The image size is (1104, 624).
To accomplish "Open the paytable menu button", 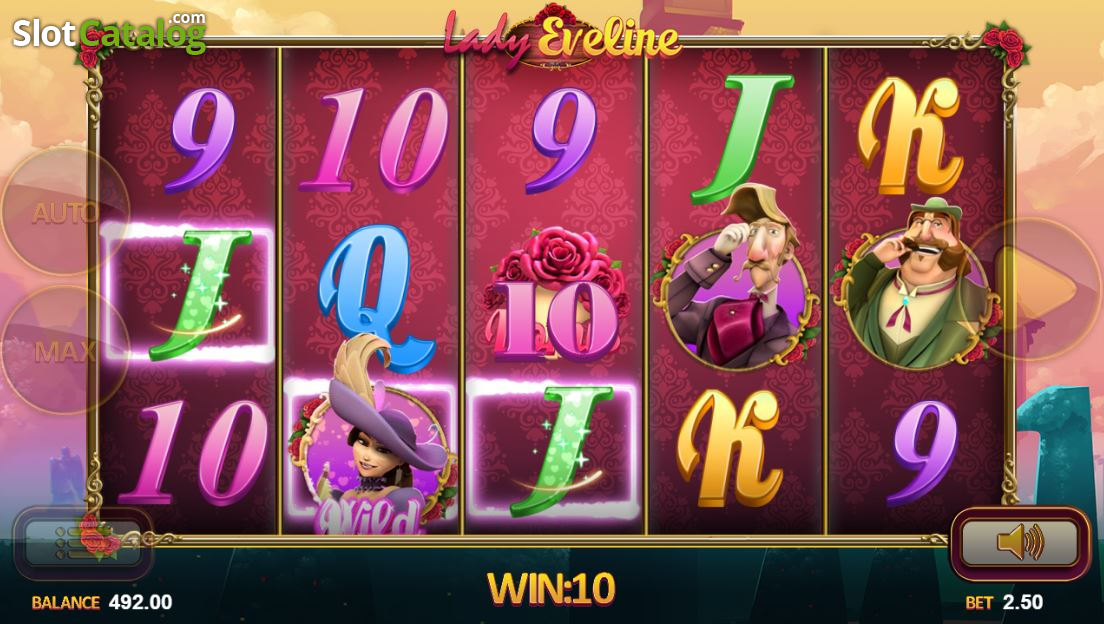I will click(83, 542).
